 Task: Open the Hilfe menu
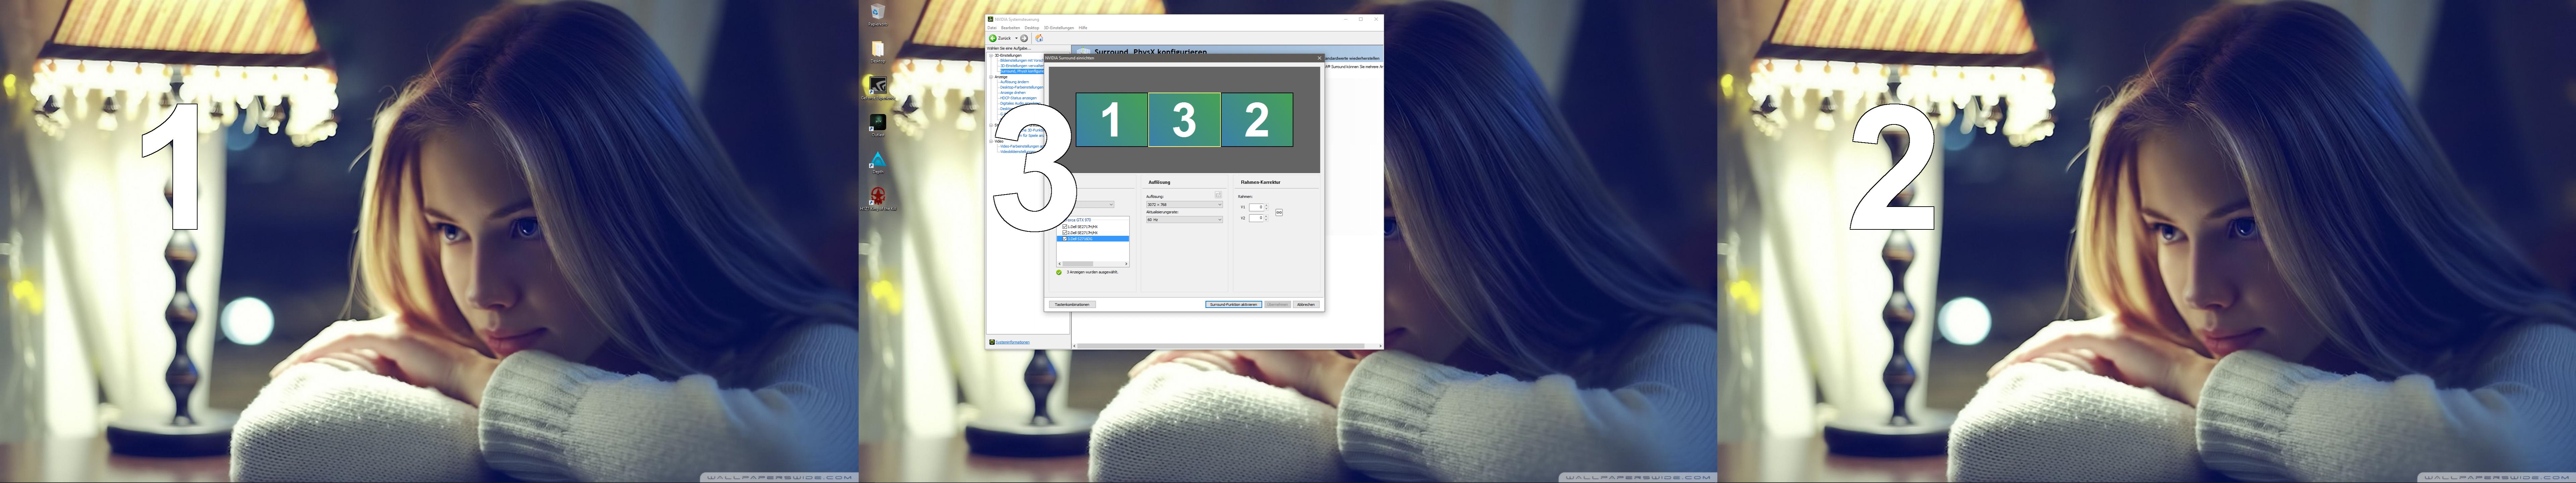[x=1083, y=28]
